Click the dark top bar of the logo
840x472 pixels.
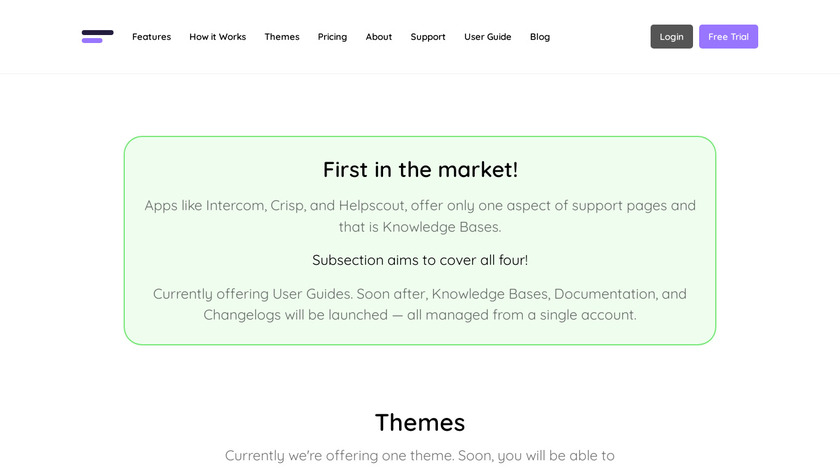coord(97,32)
